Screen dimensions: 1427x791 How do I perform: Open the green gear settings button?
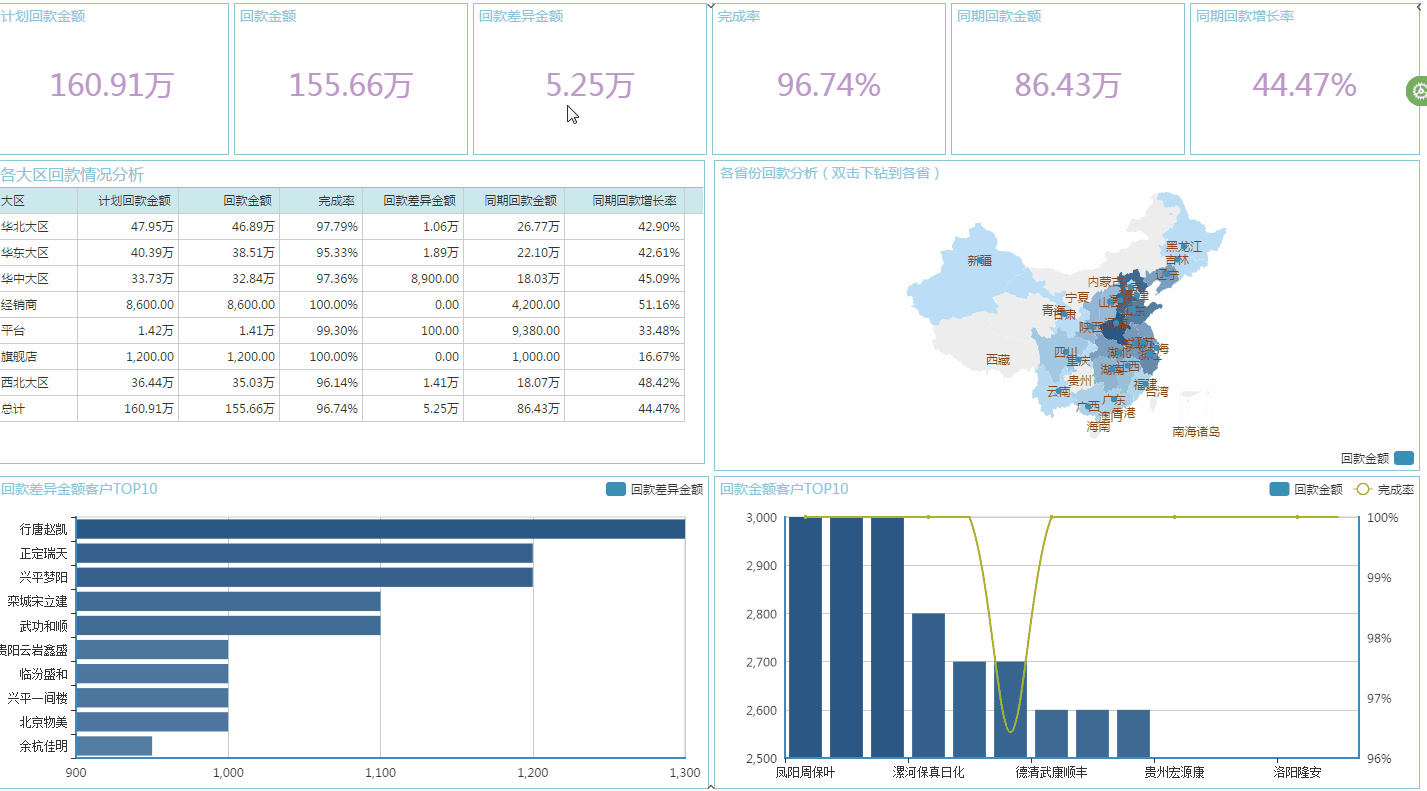[x=1418, y=91]
